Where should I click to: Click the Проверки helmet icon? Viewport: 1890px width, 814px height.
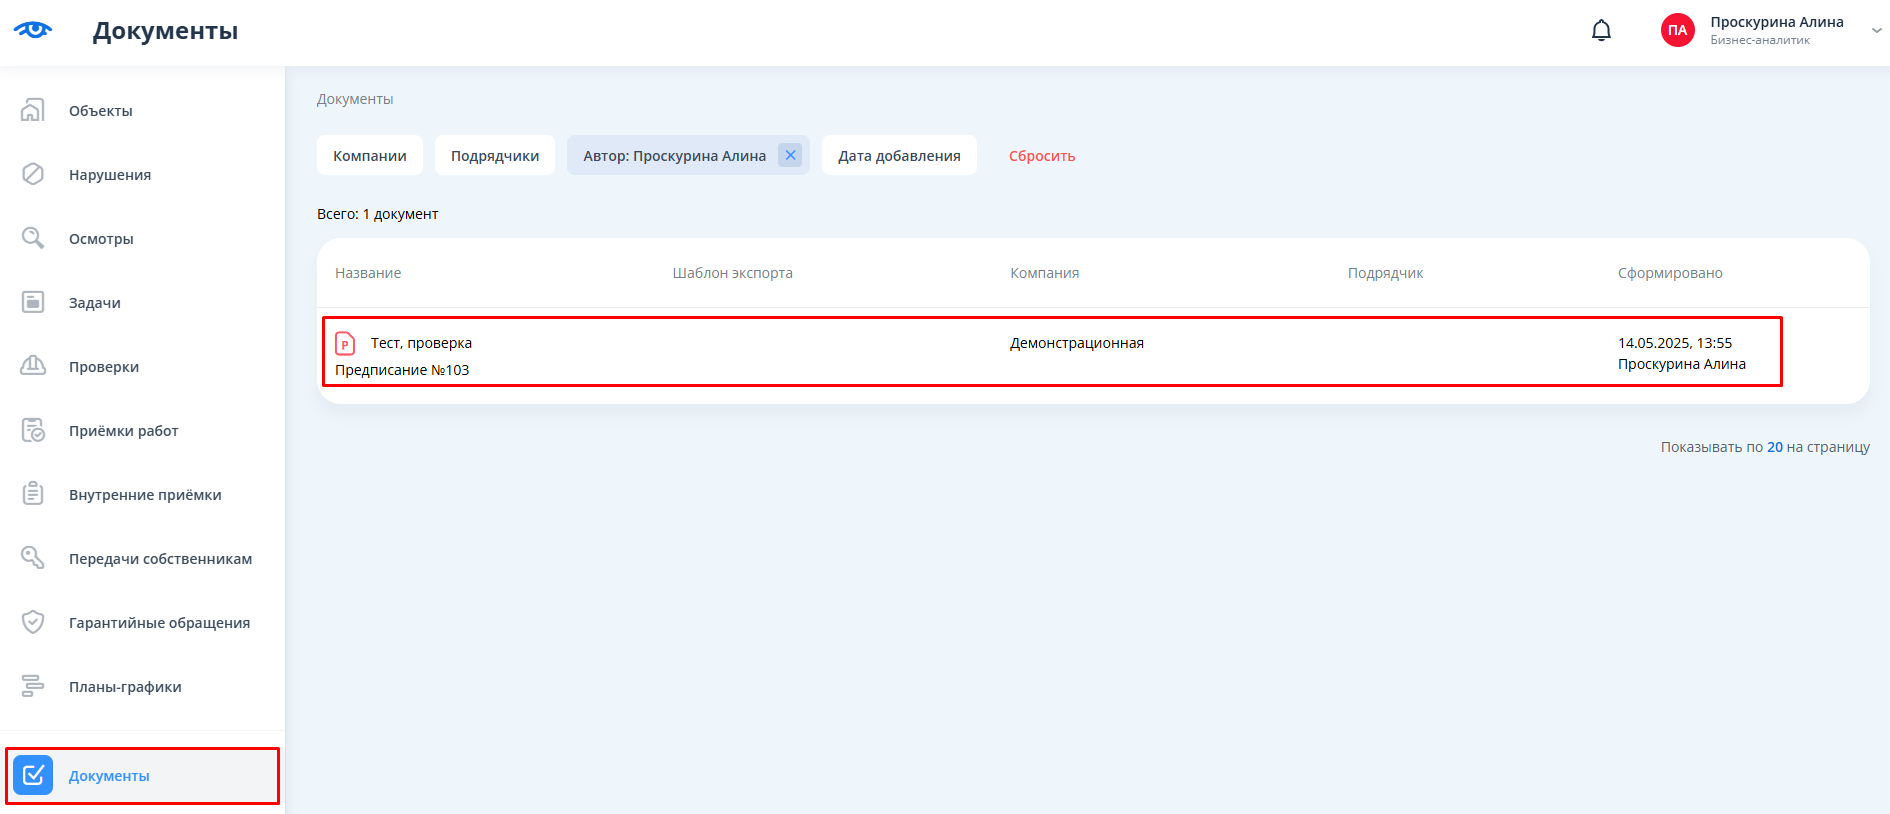click(33, 366)
